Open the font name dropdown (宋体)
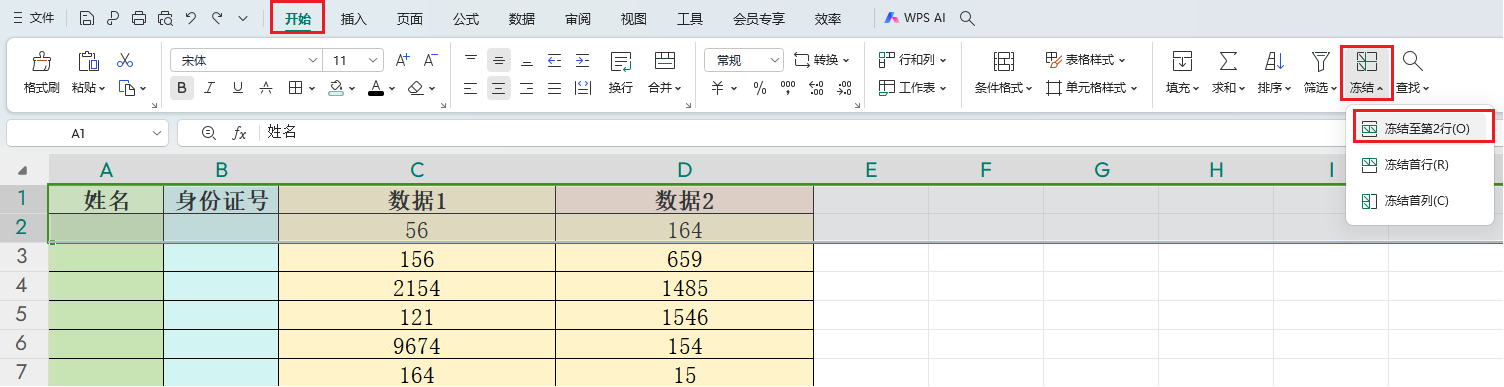The image size is (1504, 387). (312, 60)
